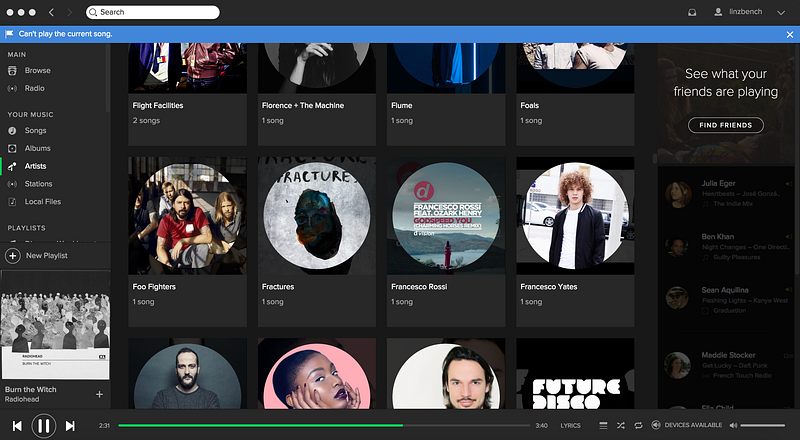Open the Francesco Rossi artist image
The height and width of the screenshot is (440, 800).
tap(446, 216)
